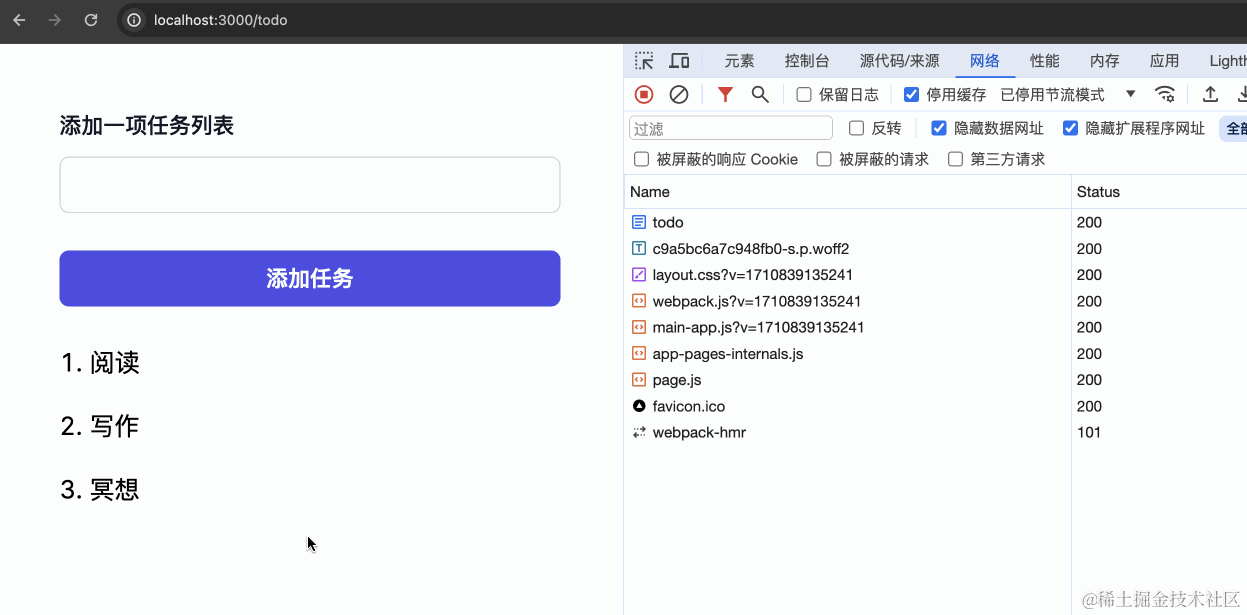Click the 过滤 filter text box
Image resolution: width=1247 pixels, height=615 pixels.
(731, 128)
